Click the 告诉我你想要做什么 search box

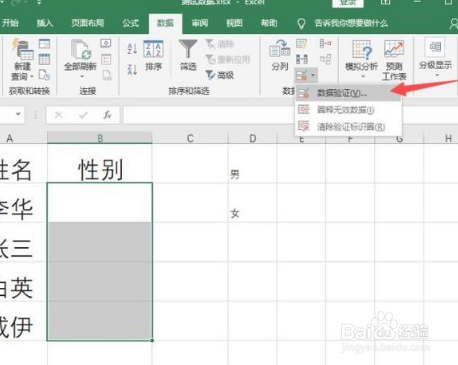351,23
